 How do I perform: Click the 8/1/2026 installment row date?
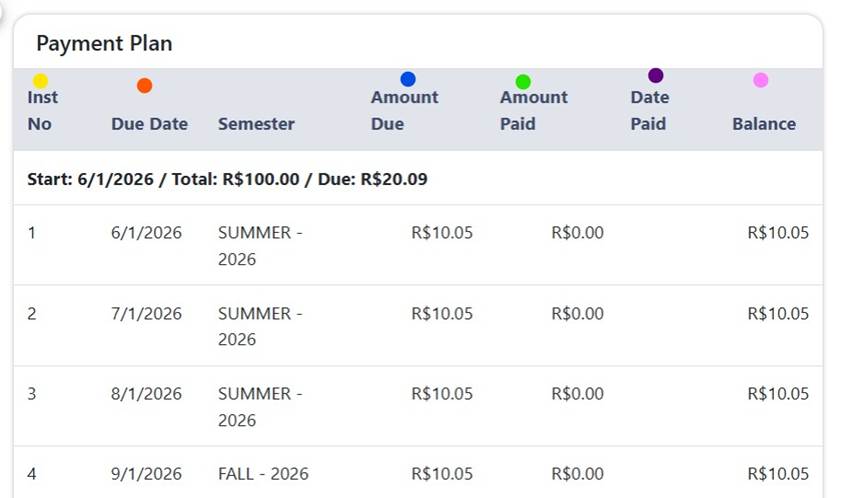point(146,393)
